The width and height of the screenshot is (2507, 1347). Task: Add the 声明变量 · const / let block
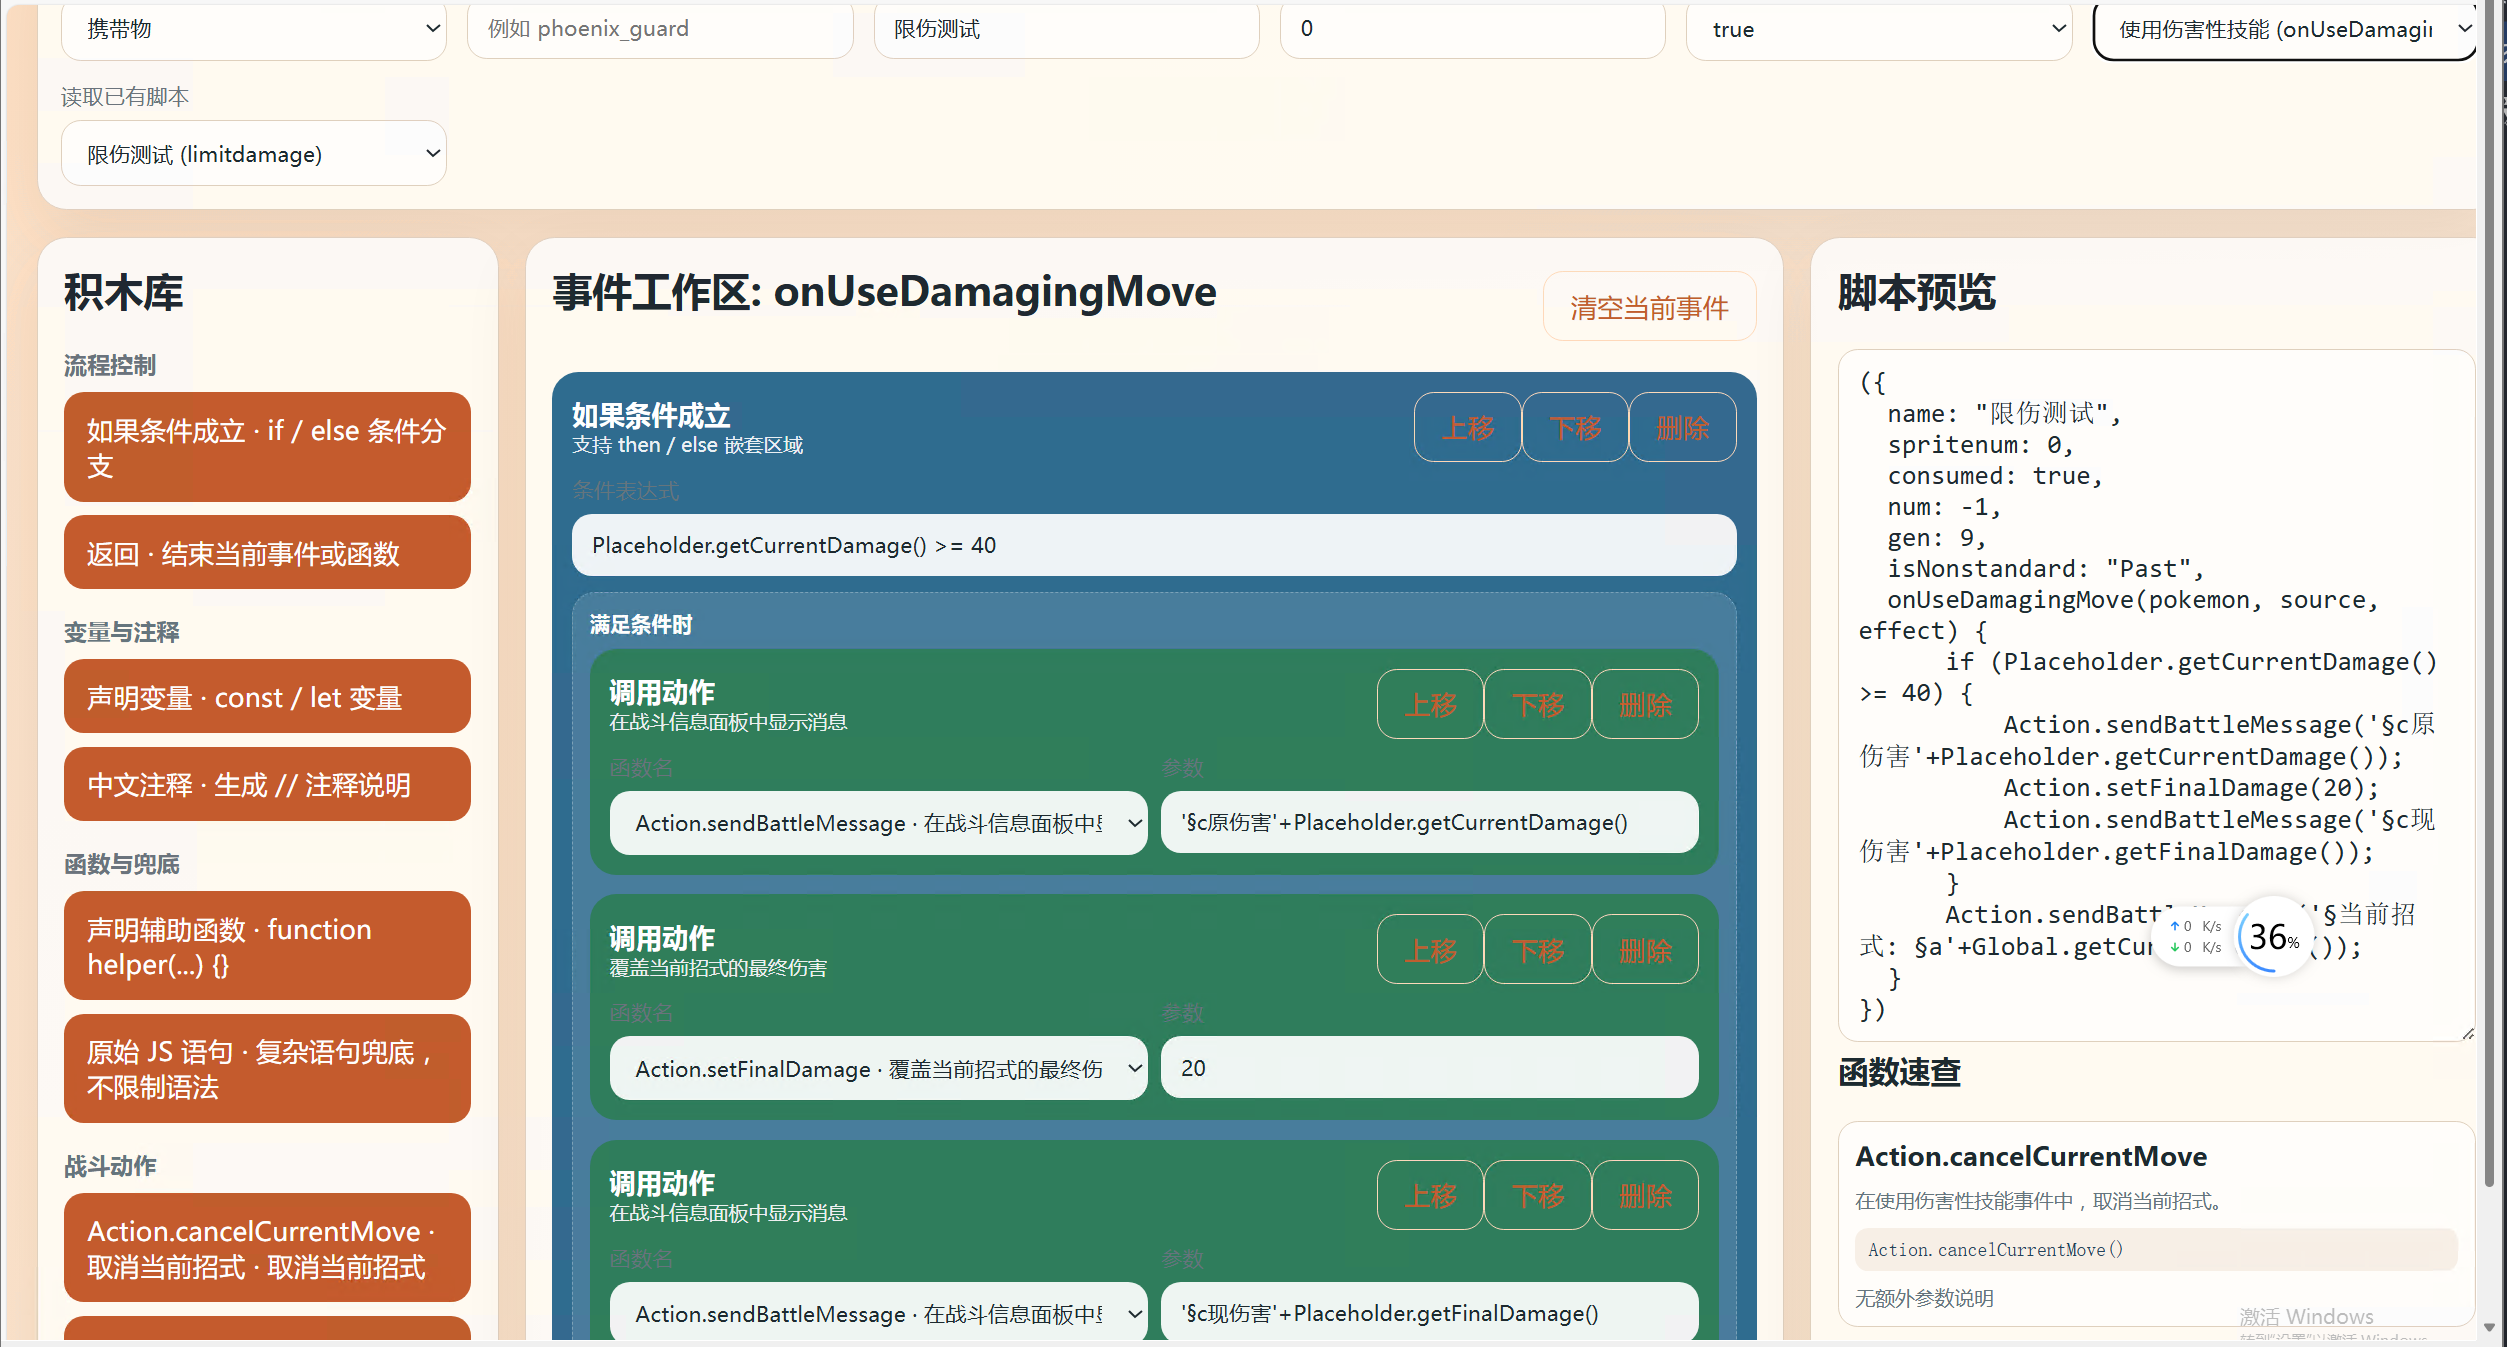267,697
